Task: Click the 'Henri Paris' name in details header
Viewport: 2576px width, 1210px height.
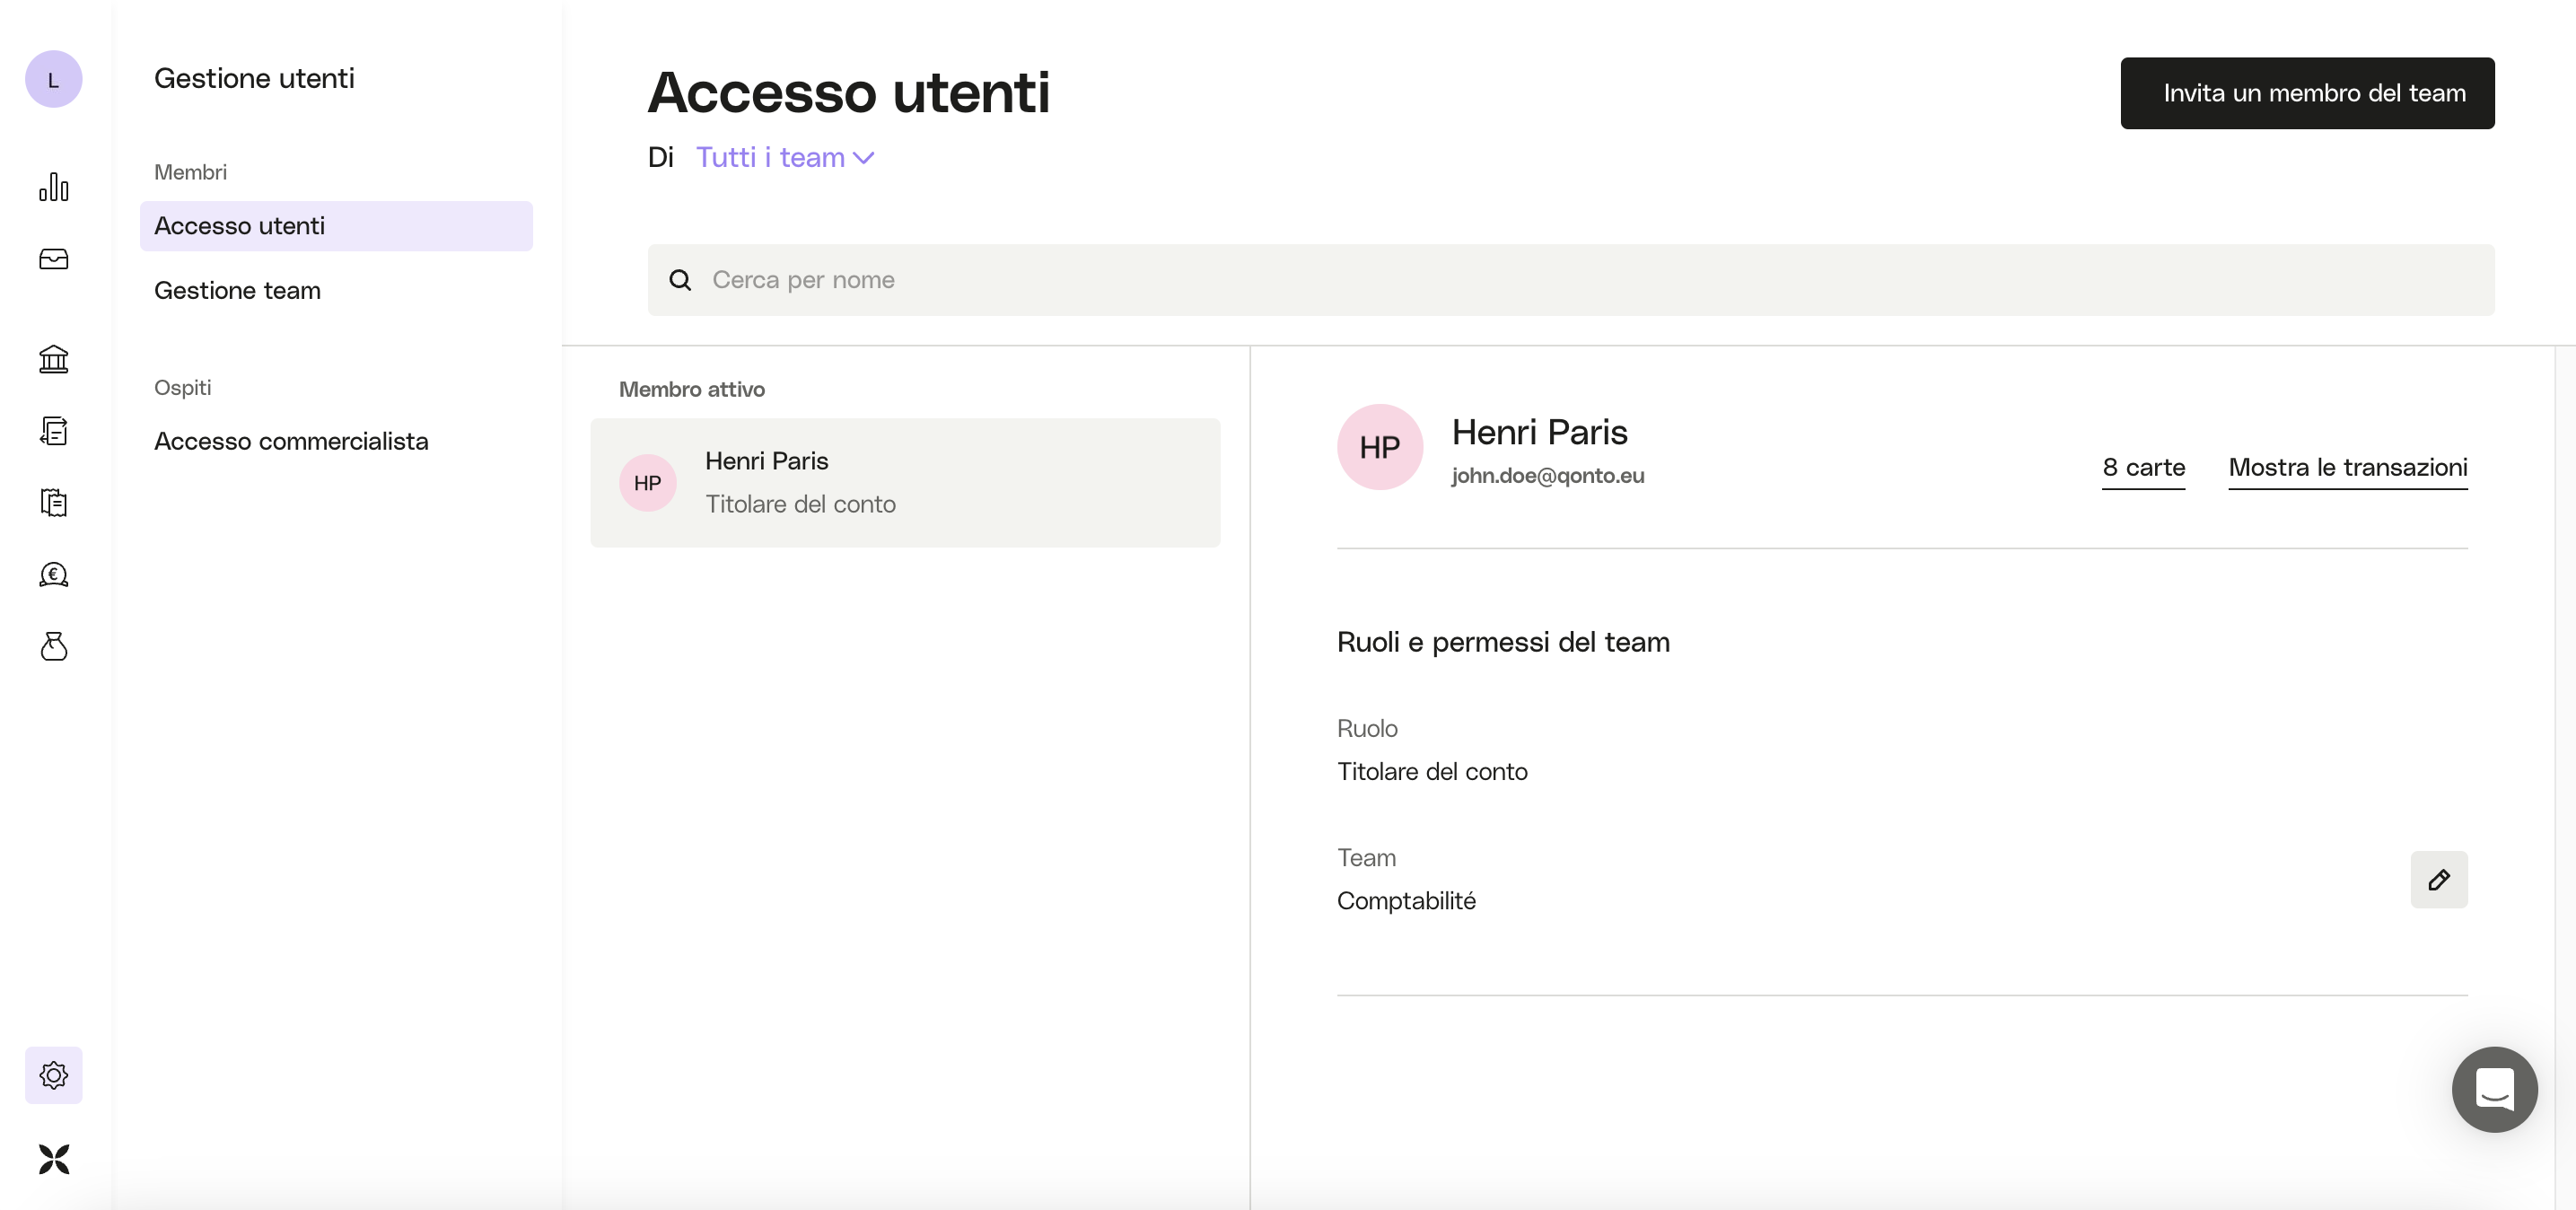Action: (1539, 432)
